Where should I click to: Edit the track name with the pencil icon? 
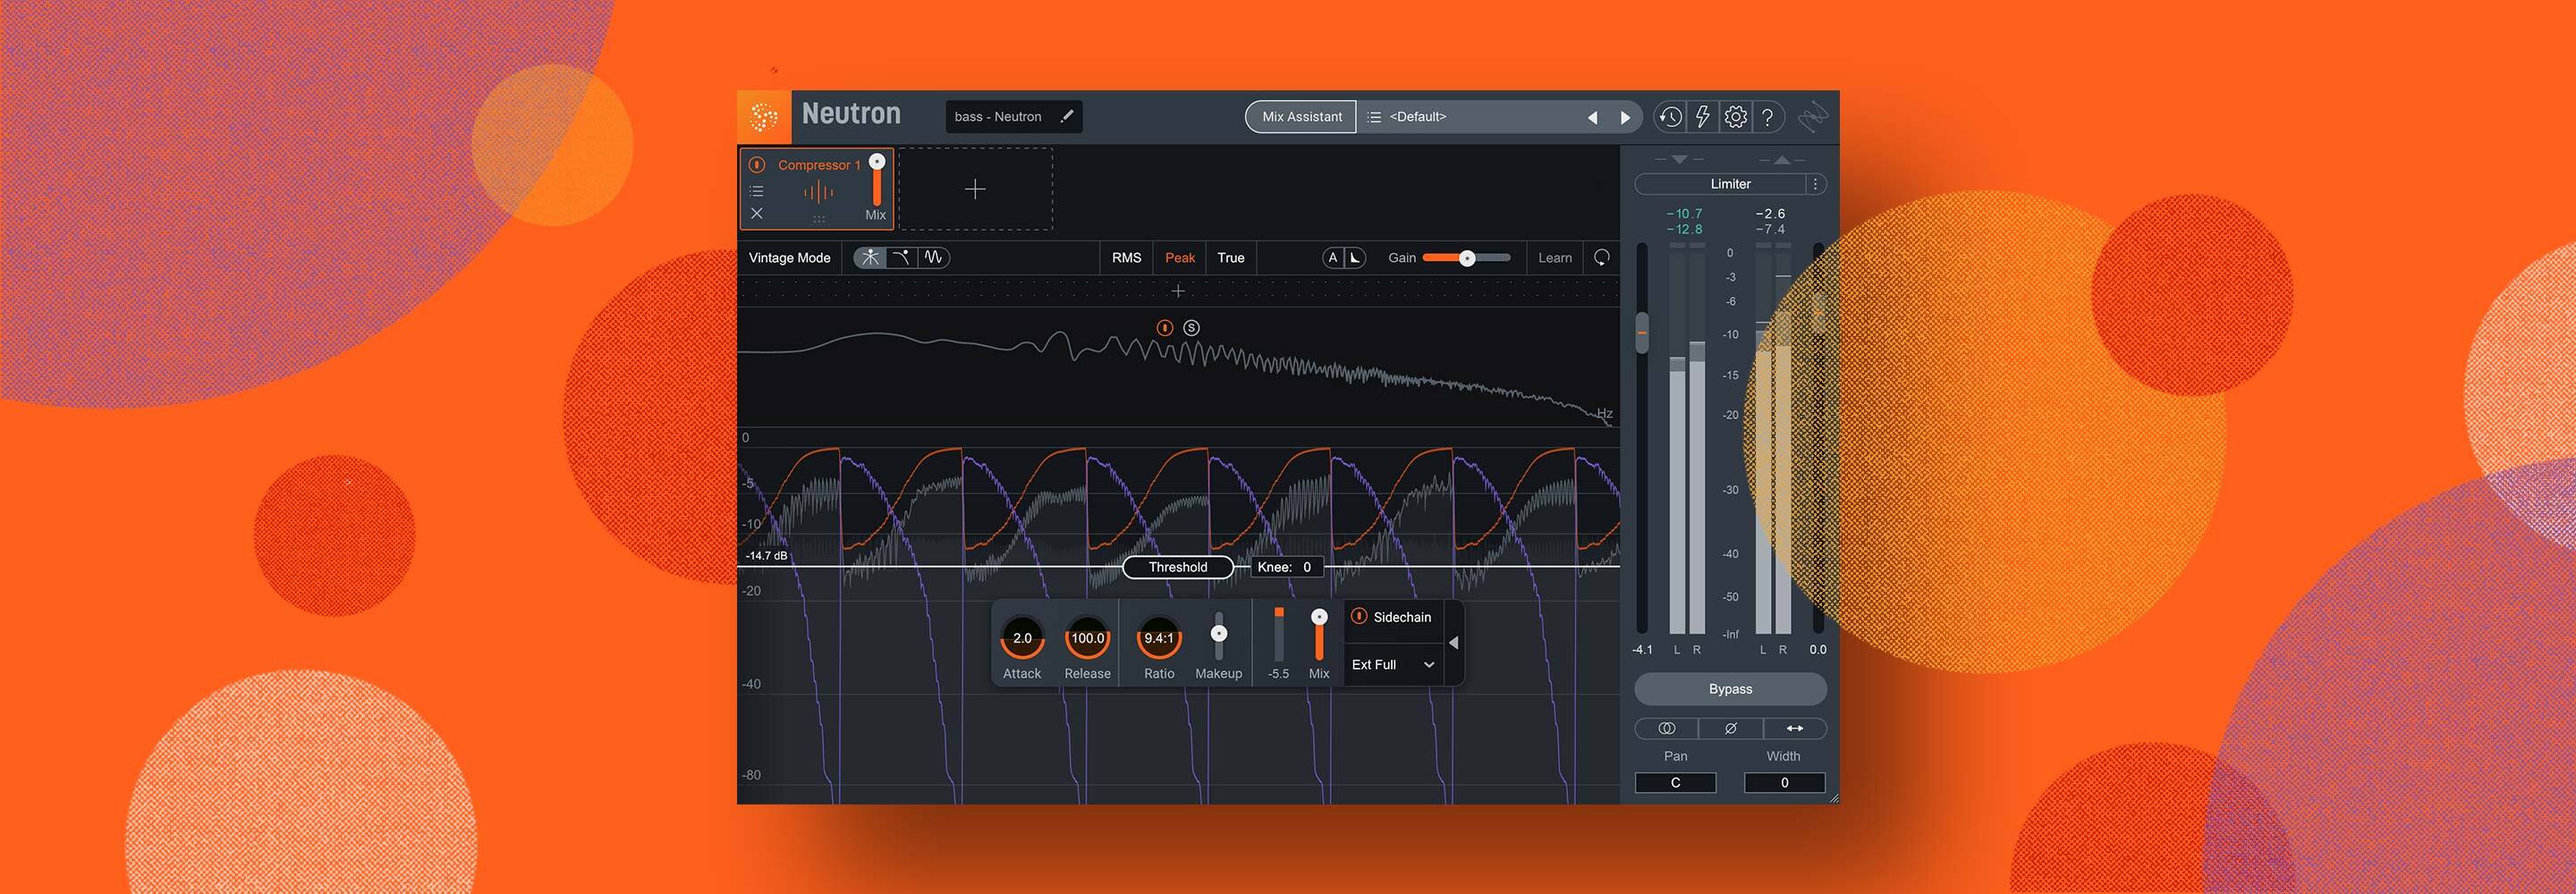coord(1067,116)
